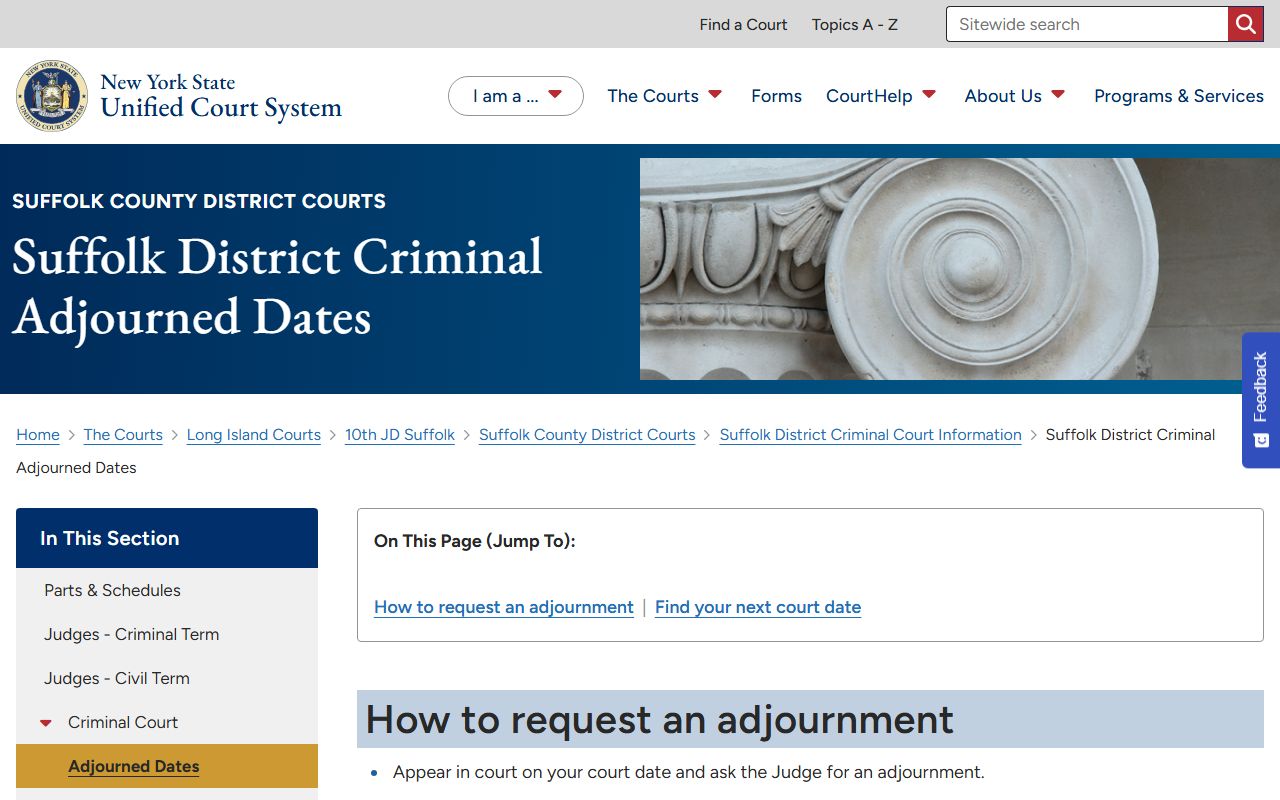This screenshot has width=1280, height=800.
Task: Open The Courts breadcrumb link
Action: [x=123, y=435]
